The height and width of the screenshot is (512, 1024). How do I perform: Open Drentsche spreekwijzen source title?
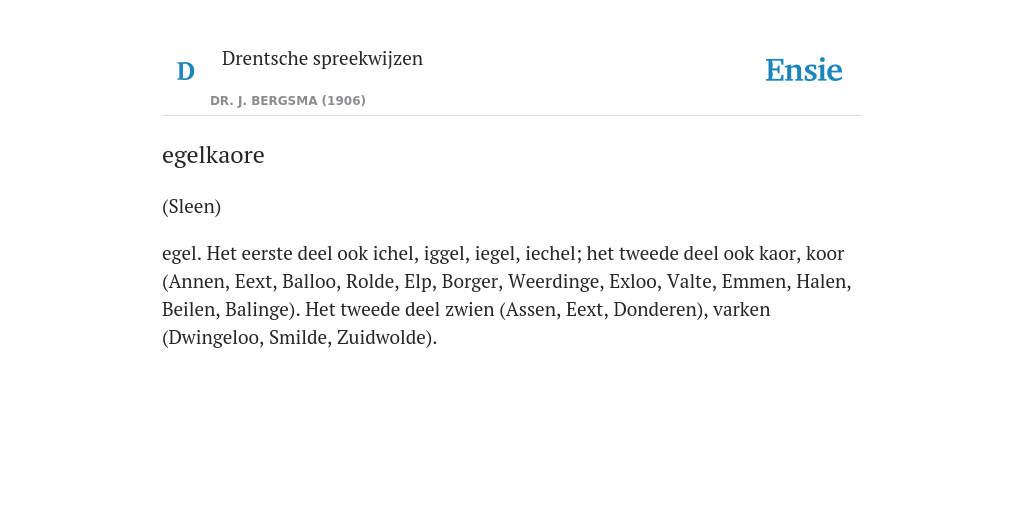coord(322,58)
